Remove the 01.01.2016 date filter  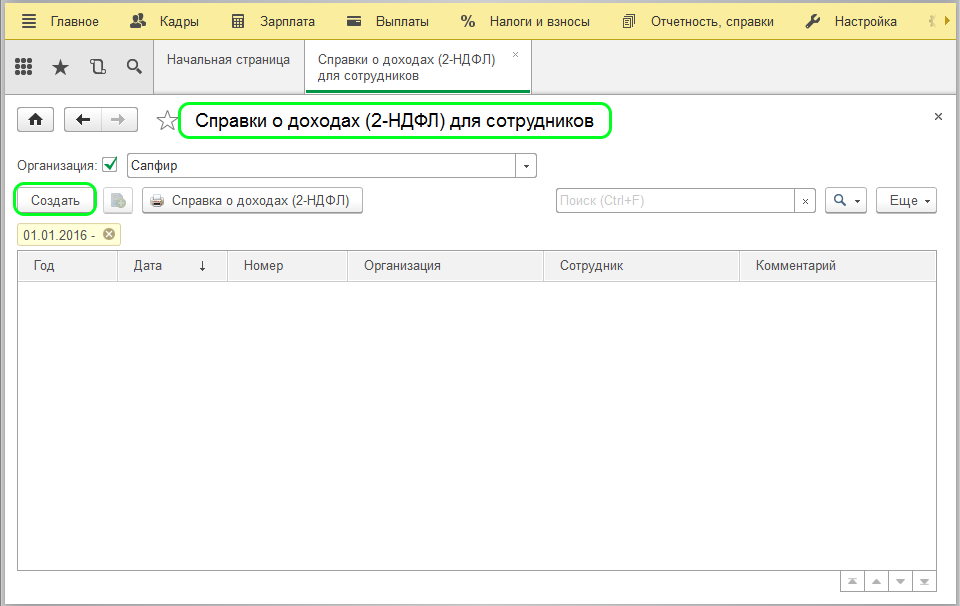[x=109, y=234]
